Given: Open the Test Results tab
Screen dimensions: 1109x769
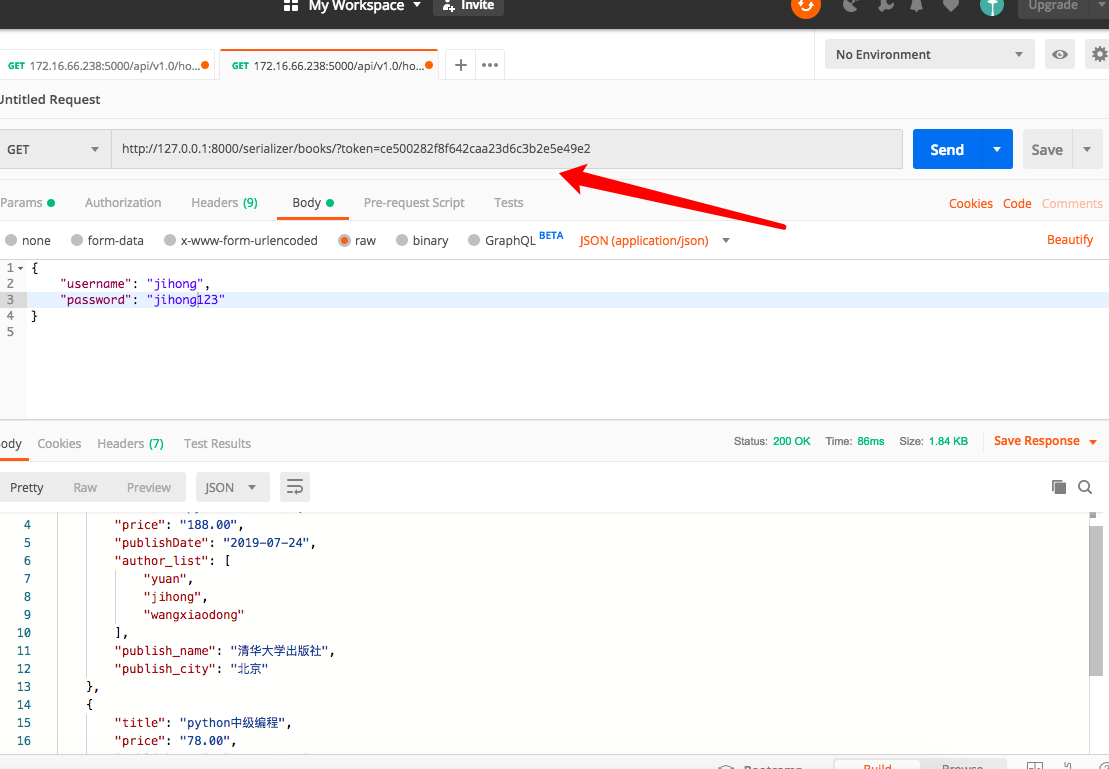Looking at the screenshot, I should click(x=217, y=444).
